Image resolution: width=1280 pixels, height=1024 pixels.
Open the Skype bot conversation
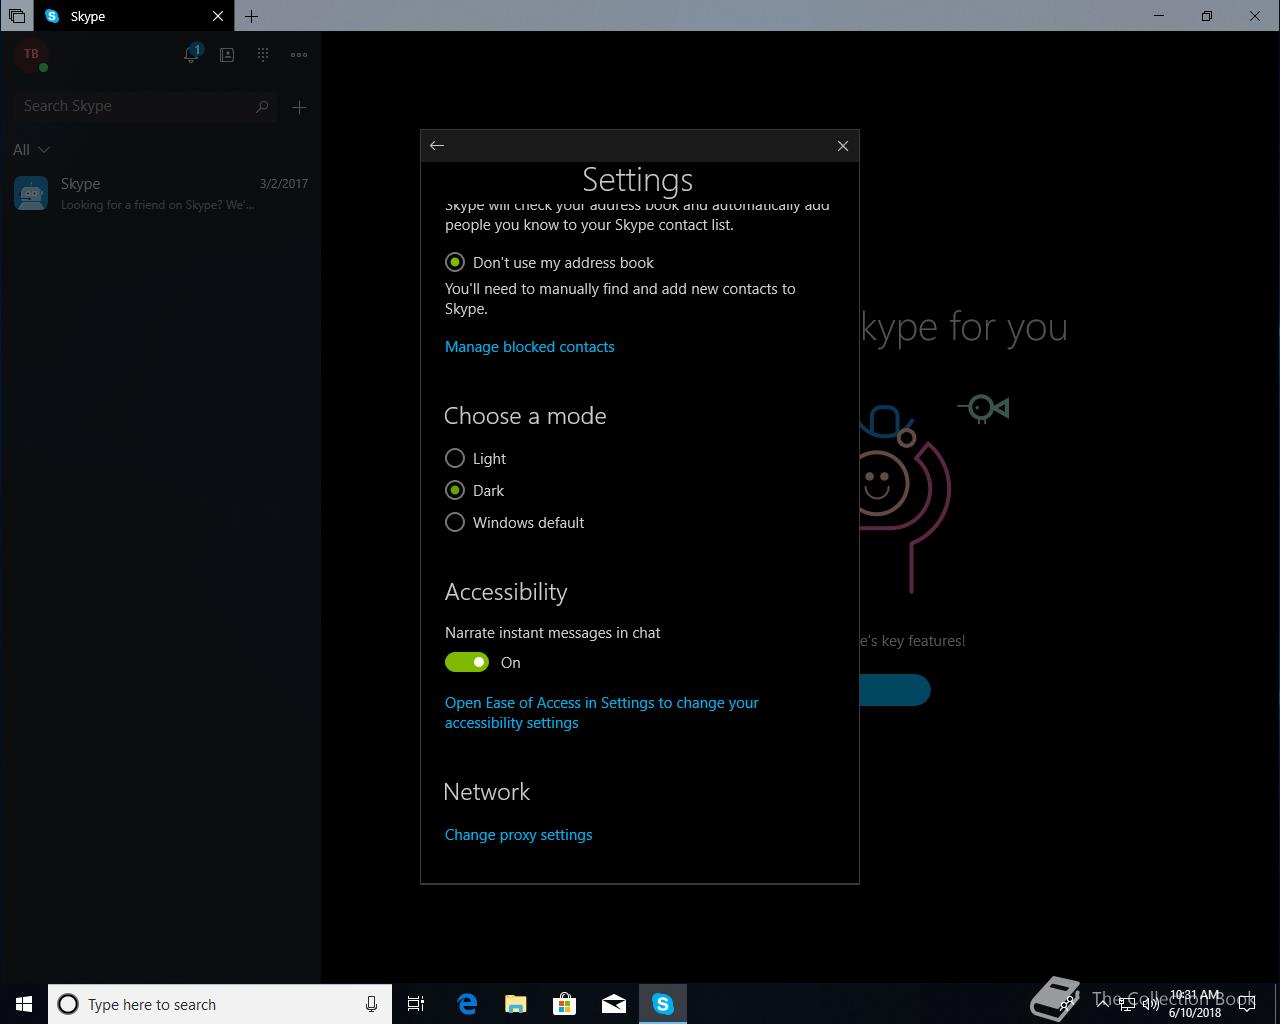point(160,193)
